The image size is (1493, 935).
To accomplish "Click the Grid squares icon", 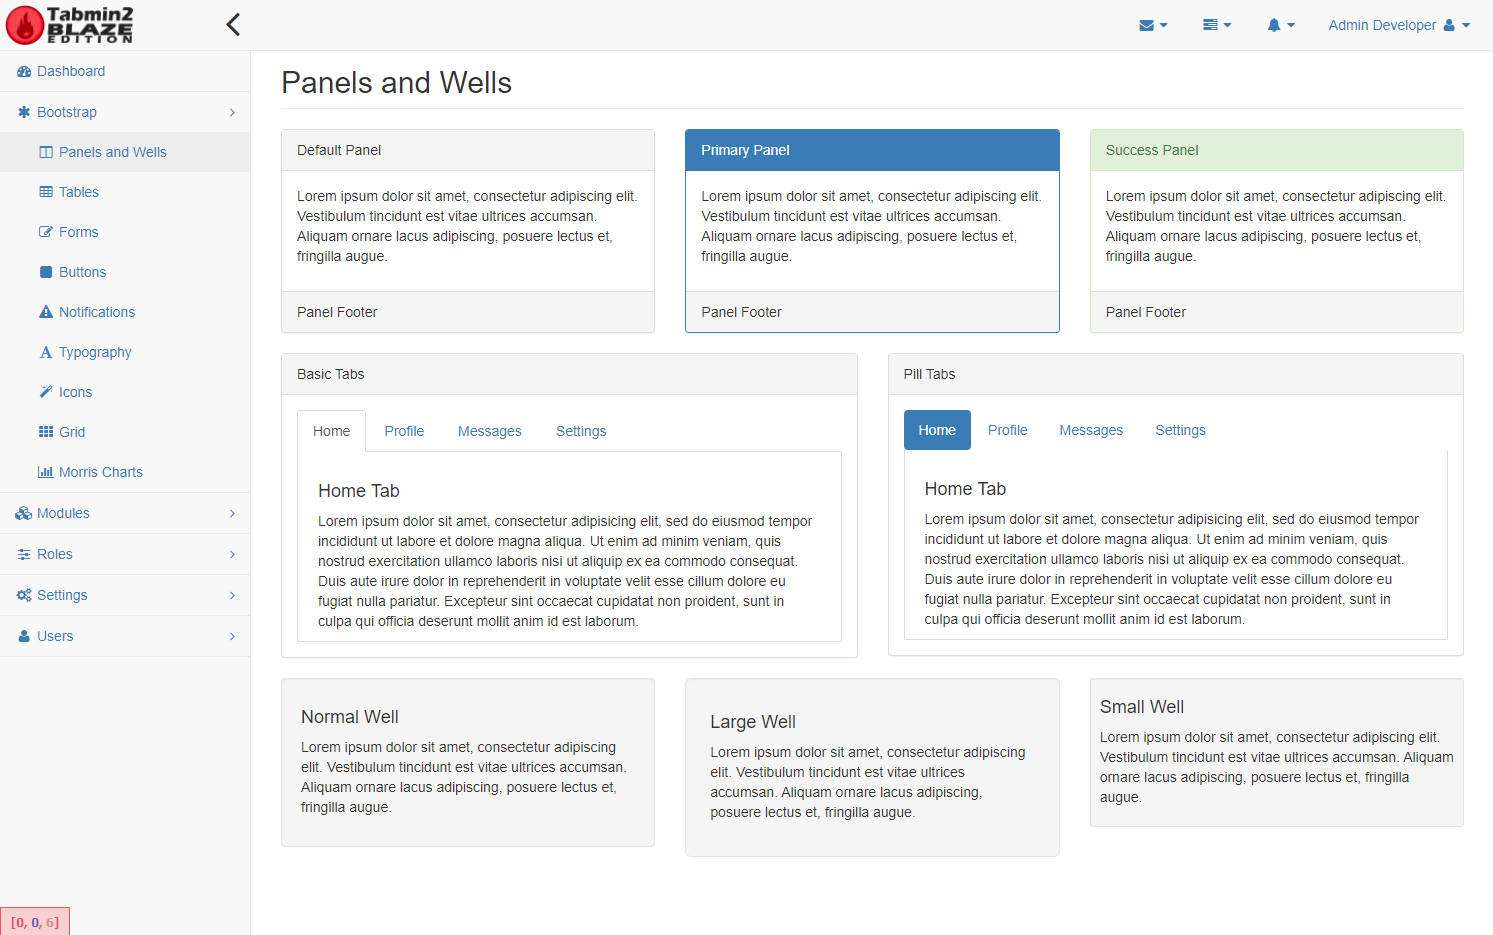I will [x=46, y=432].
